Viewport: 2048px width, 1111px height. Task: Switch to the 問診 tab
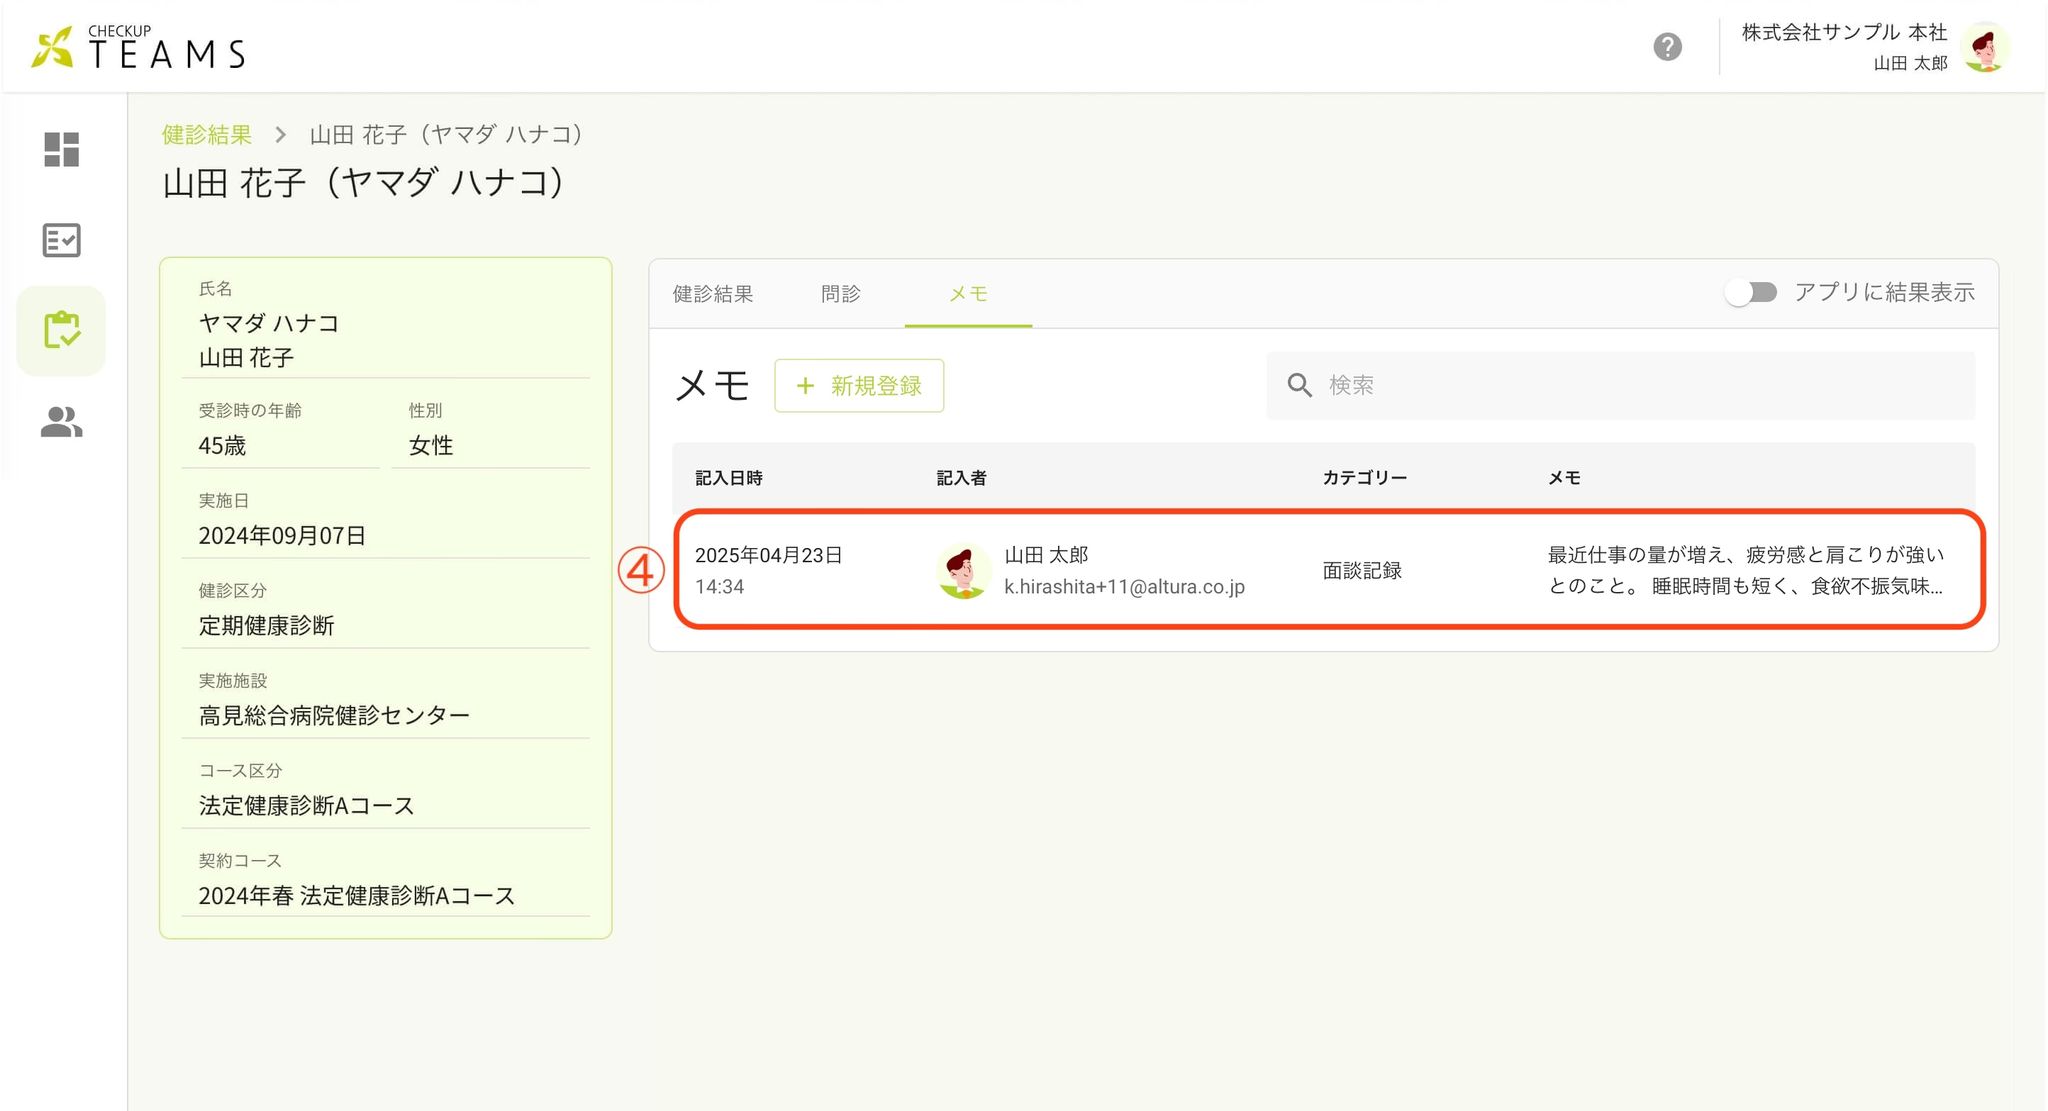[840, 294]
